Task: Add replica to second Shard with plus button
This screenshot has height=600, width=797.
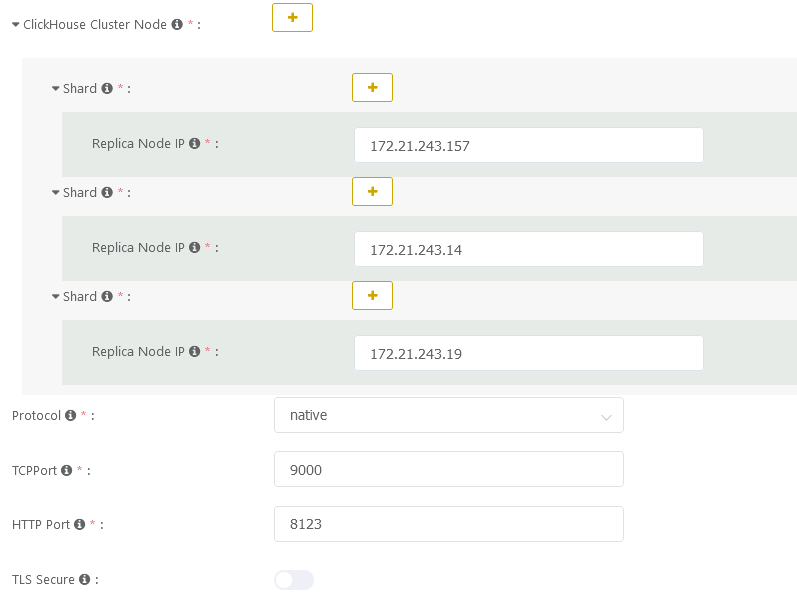Action: pos(372,192)
